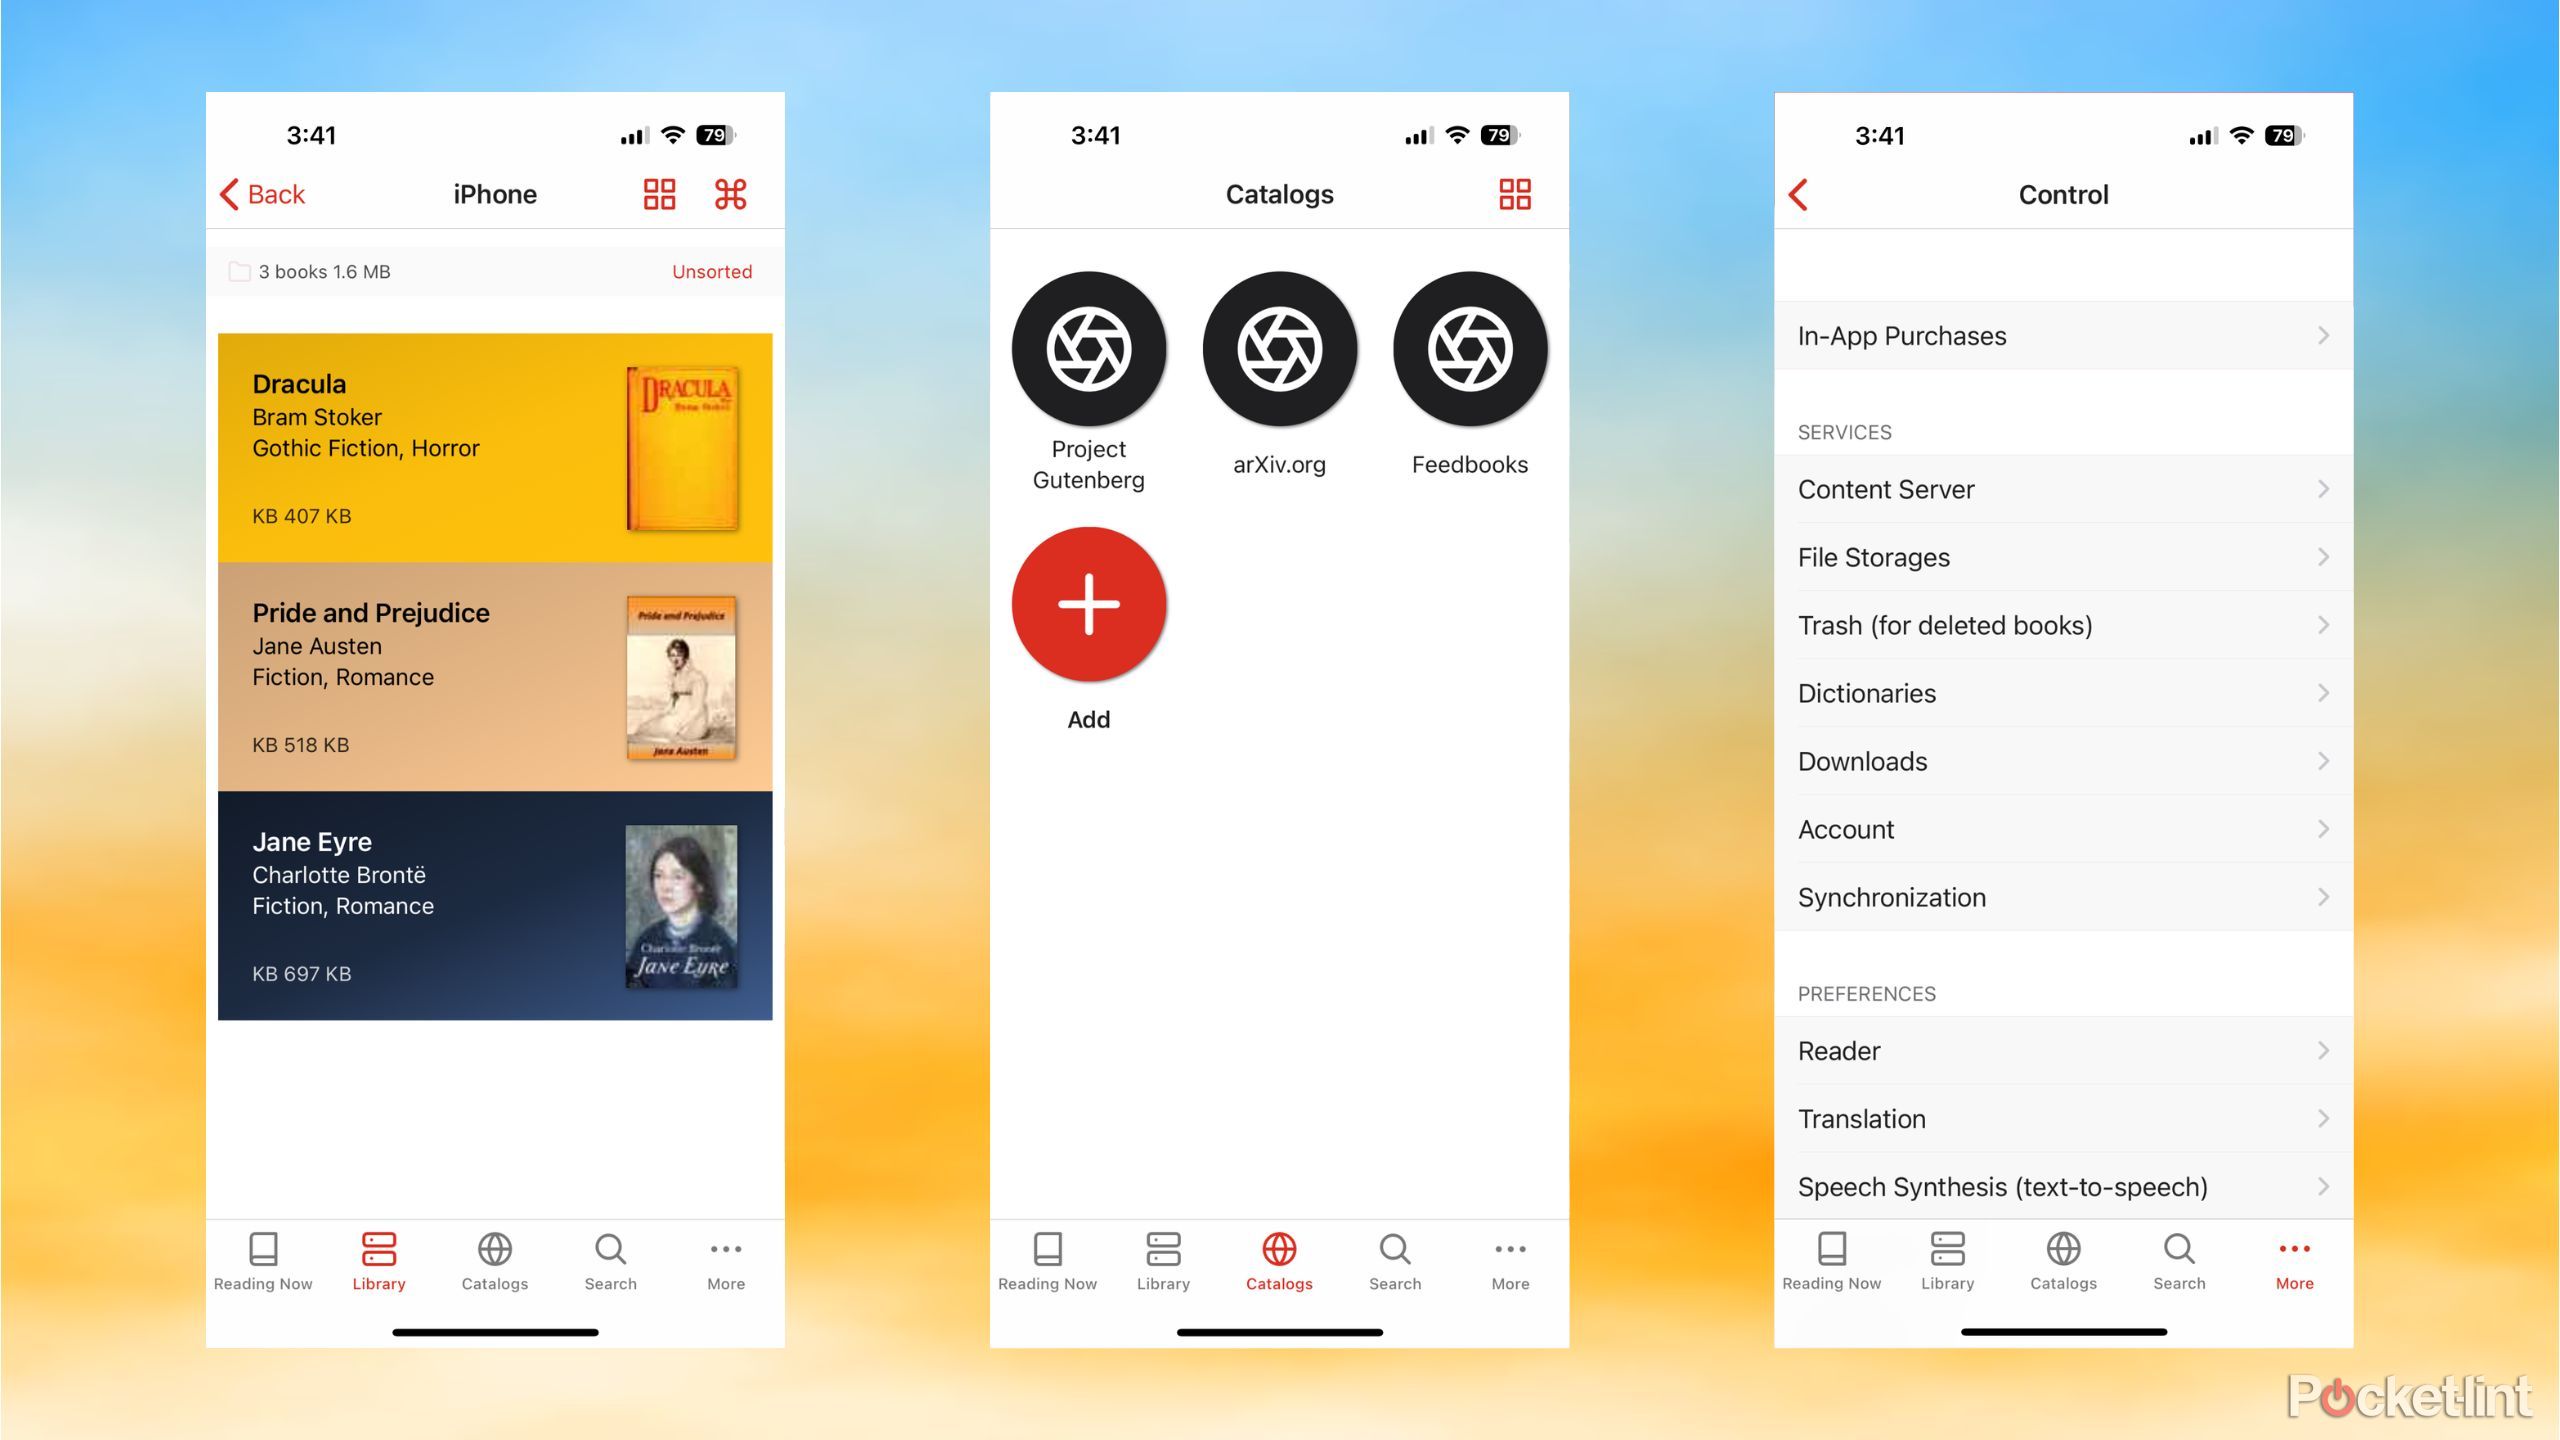Image resolution: width=2560 pixels, height=1440 pixels.
Task: Navigate to Reading Now tab
Action: tap(264, 1261)
